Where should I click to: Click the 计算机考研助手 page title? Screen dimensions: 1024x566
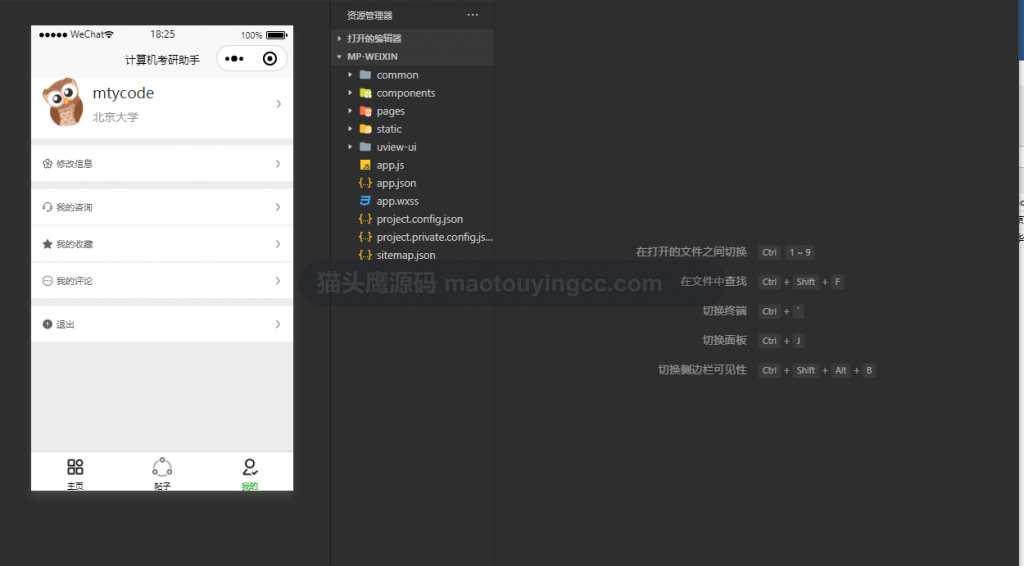click(163, 60)
